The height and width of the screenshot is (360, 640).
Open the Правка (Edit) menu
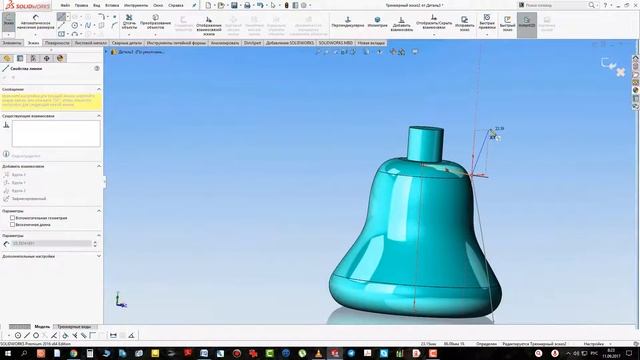pos(81,5)
